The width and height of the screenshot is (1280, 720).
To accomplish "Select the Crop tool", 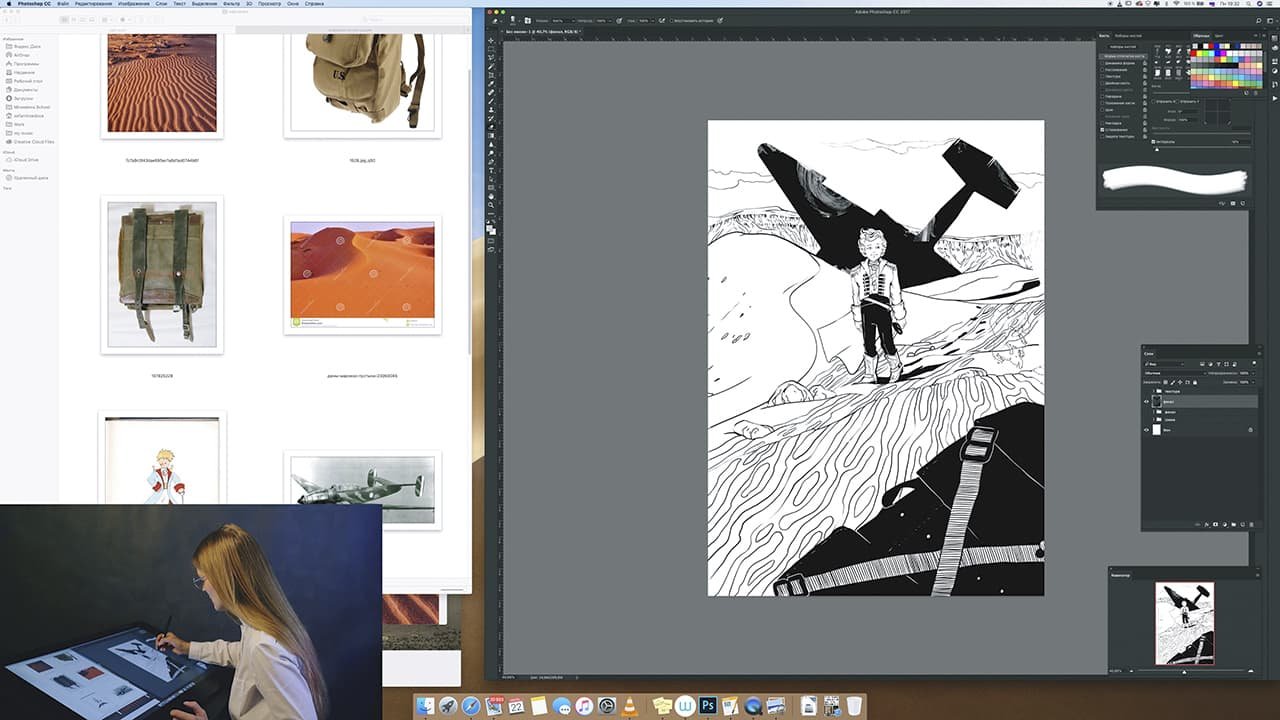I will (x=491, y=75).
